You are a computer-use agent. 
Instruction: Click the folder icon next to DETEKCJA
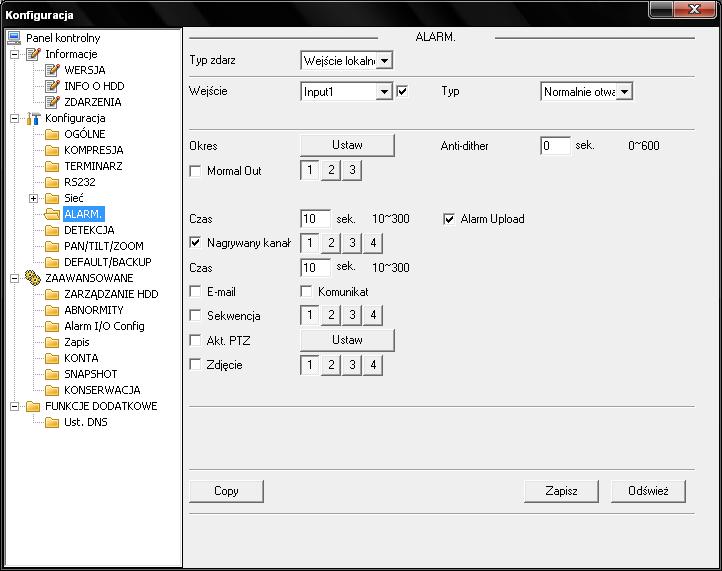pos(53,230)
